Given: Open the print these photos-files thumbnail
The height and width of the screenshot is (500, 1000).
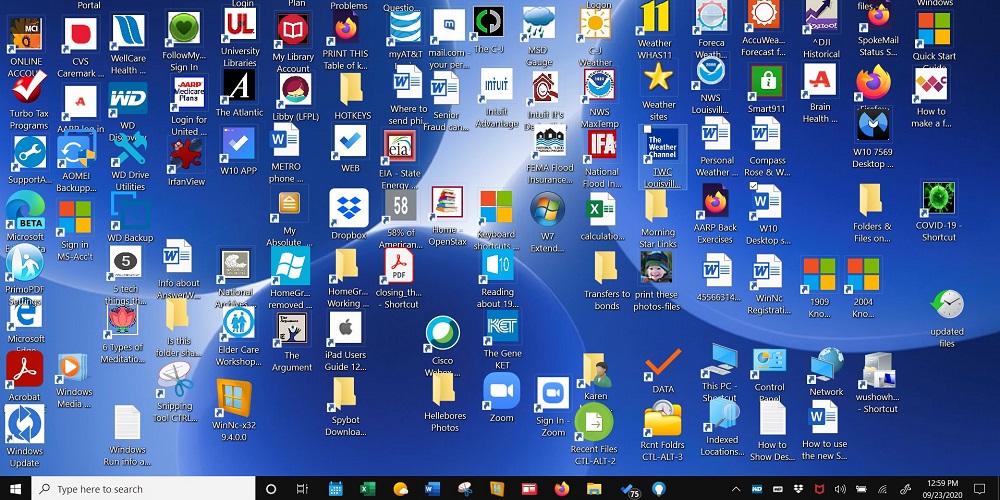Looking at the screenshot, I should pos(656,267).
